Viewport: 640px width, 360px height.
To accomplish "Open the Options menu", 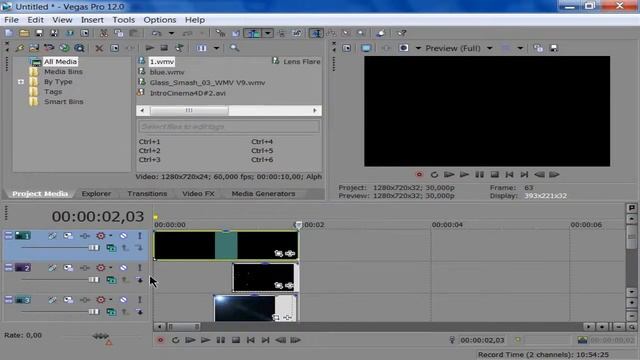I will click(160, 20).
